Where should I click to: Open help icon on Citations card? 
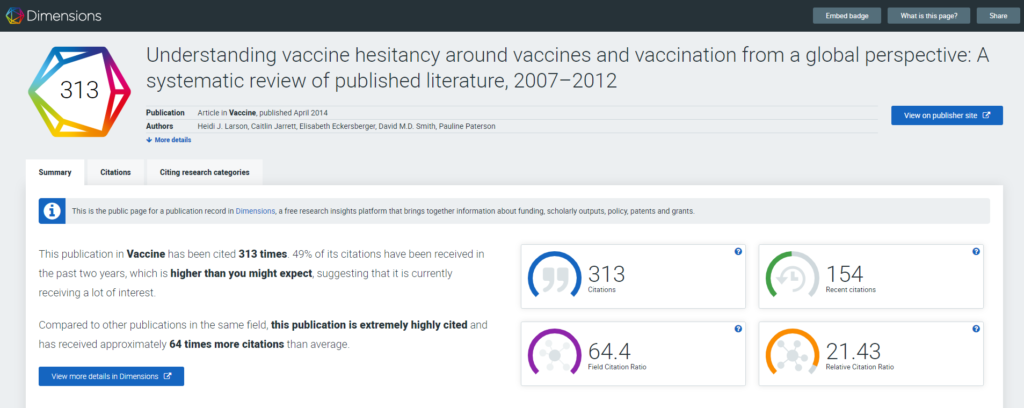click(738, 251)
